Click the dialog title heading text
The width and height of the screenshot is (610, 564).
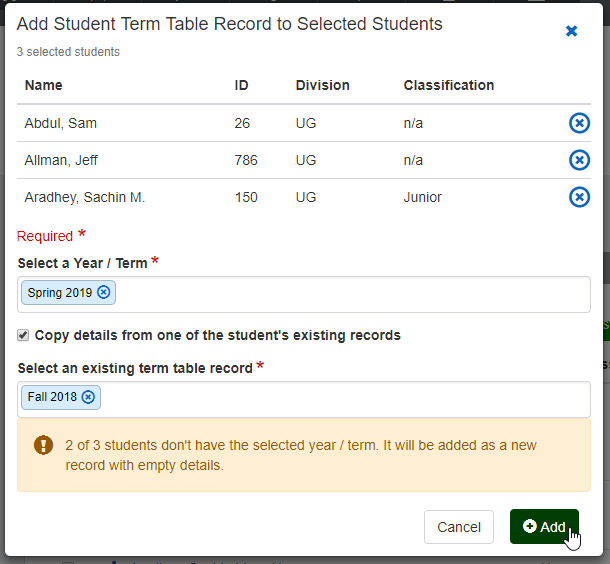(x=230, y=24)
